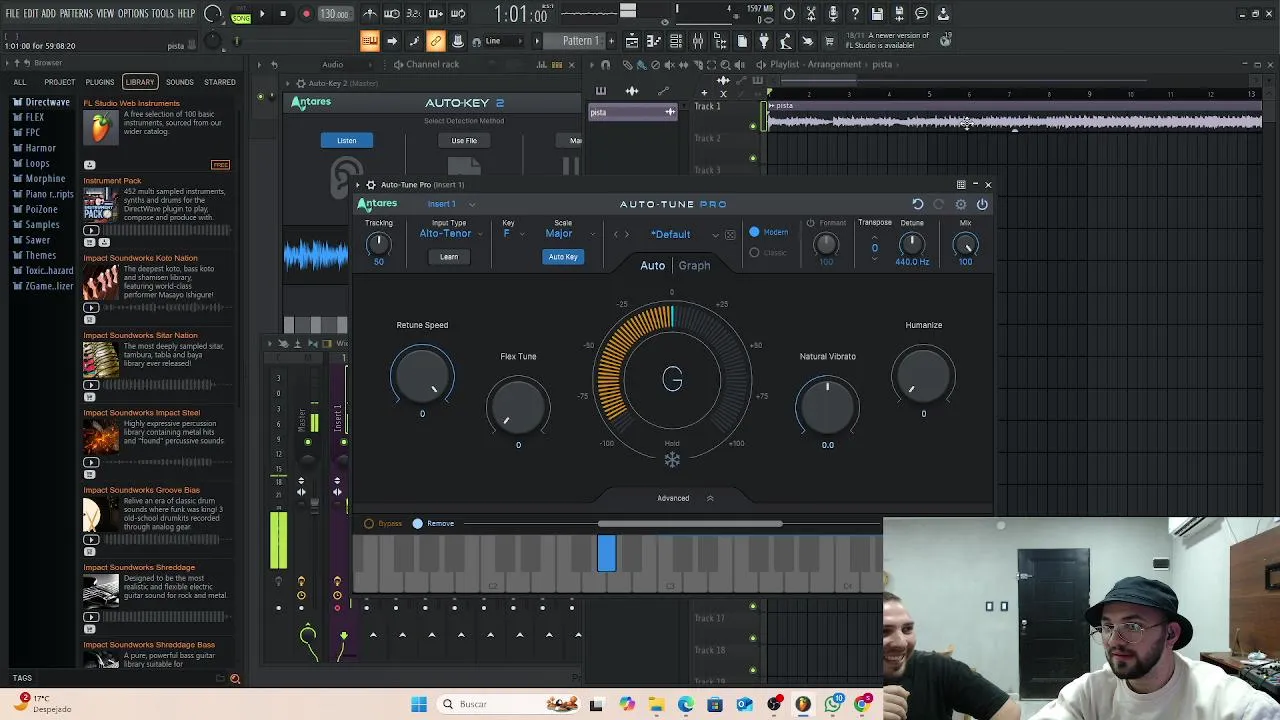Click the chat bubble icon in the top toolbar
The height and width of the screenshot is (720, 1280).
click(921, 14)
